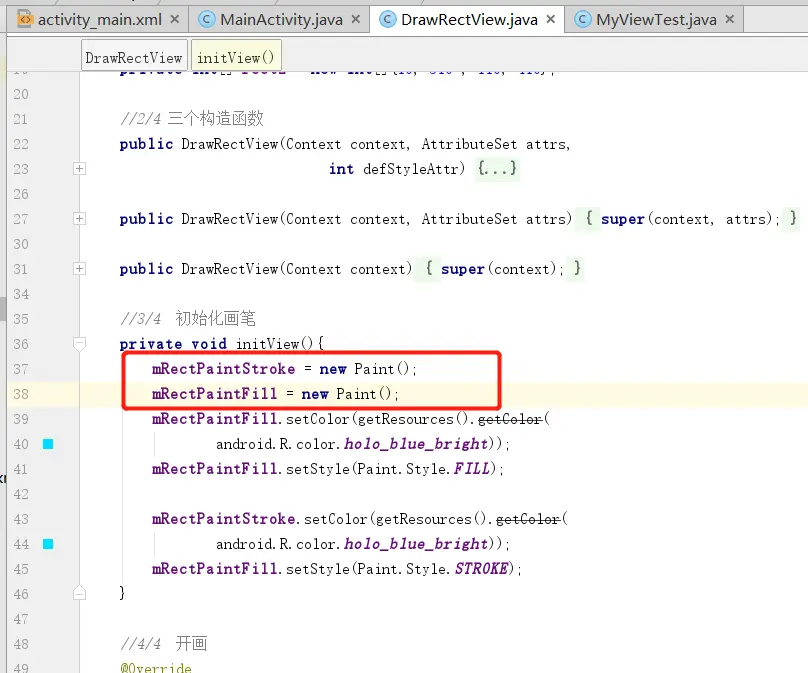
Task: Click the XML file icon on activity_main.xml tab
Action: pyautogui.click(x=25, y=20)
